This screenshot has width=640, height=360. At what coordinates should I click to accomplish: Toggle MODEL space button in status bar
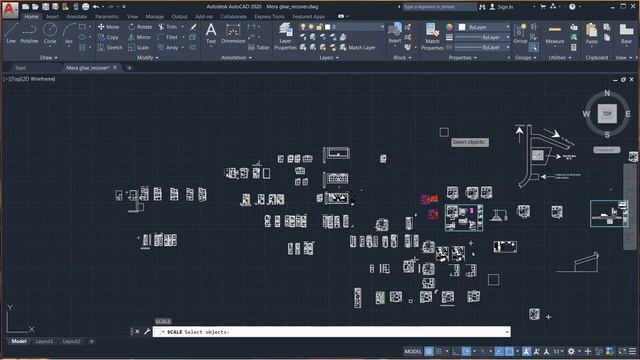[413, 351]
